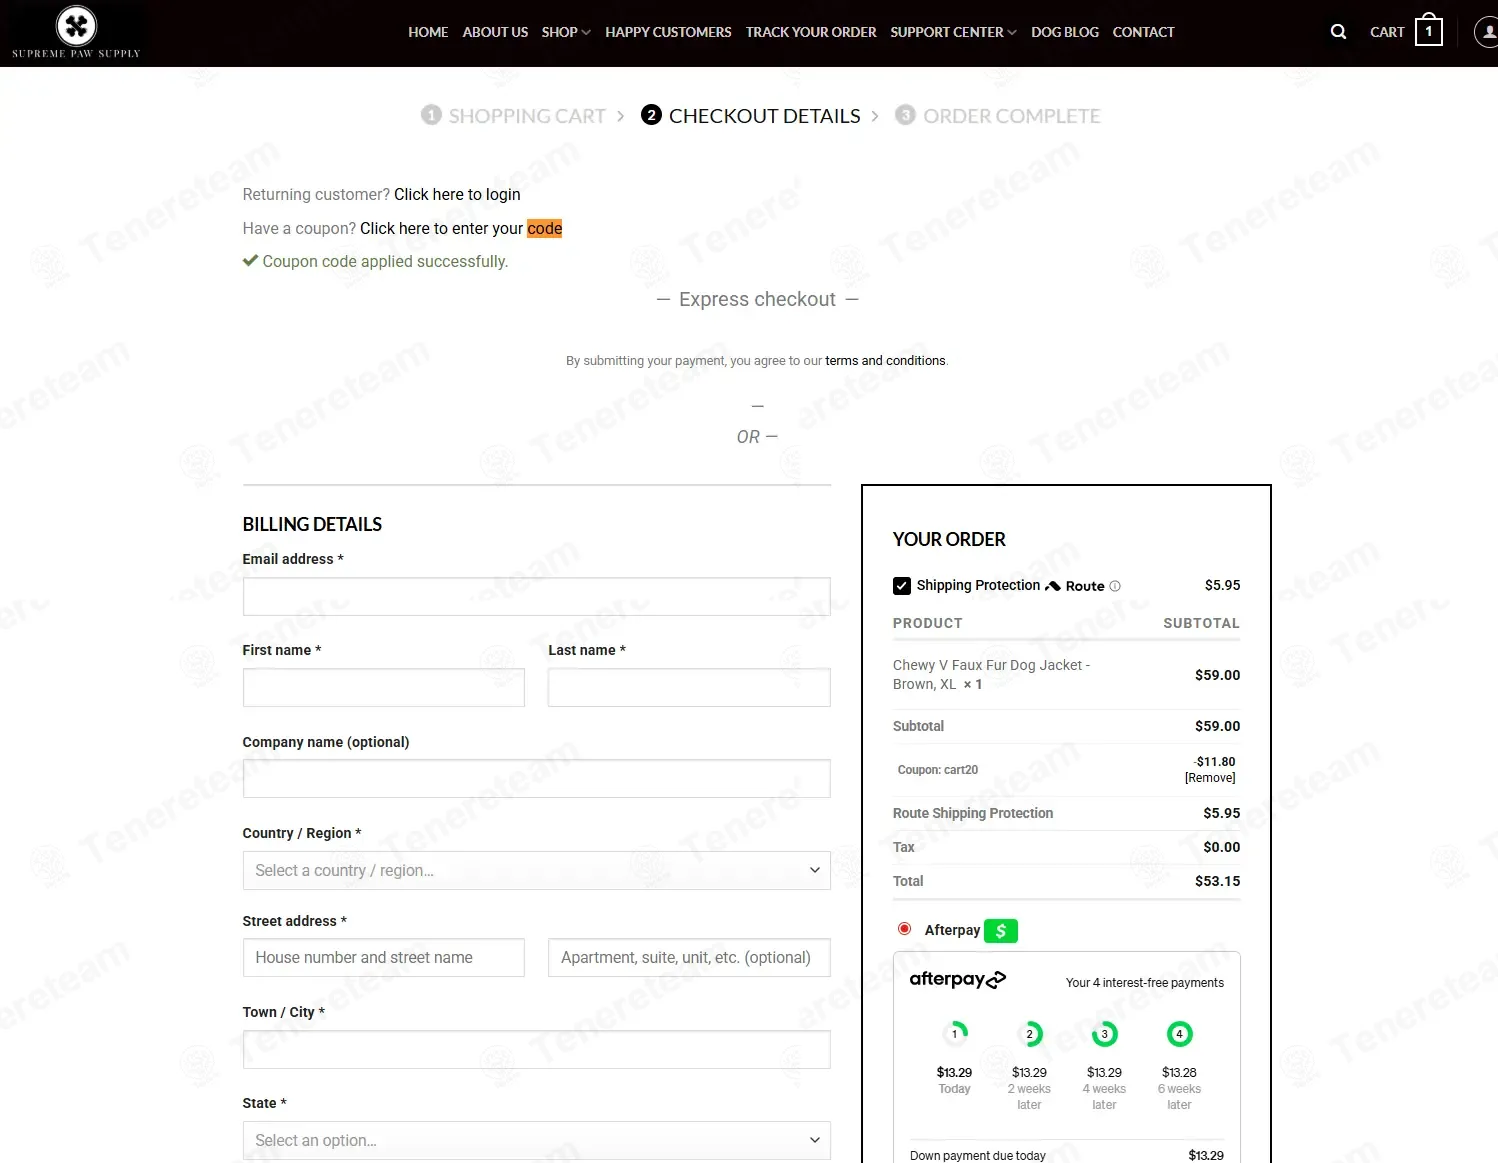Click here to enter your code

click(461, 228)
